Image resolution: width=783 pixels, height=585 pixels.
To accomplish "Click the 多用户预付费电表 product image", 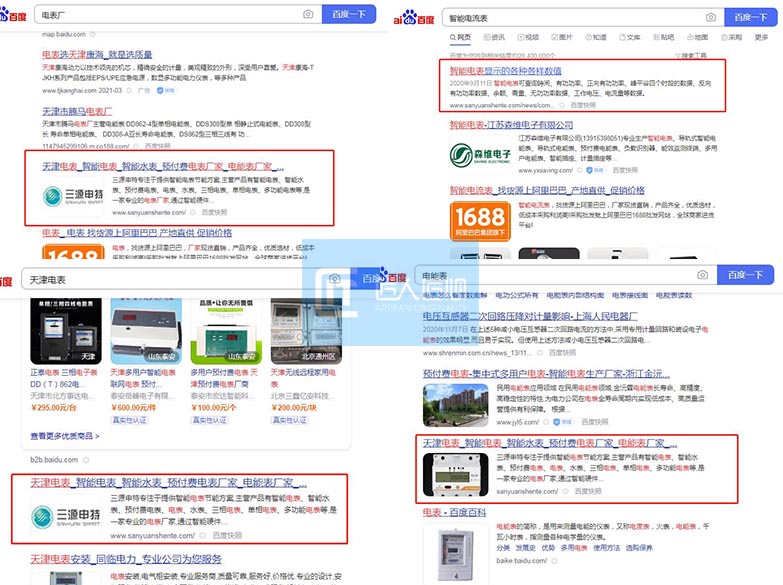I will tap(226, 331).
